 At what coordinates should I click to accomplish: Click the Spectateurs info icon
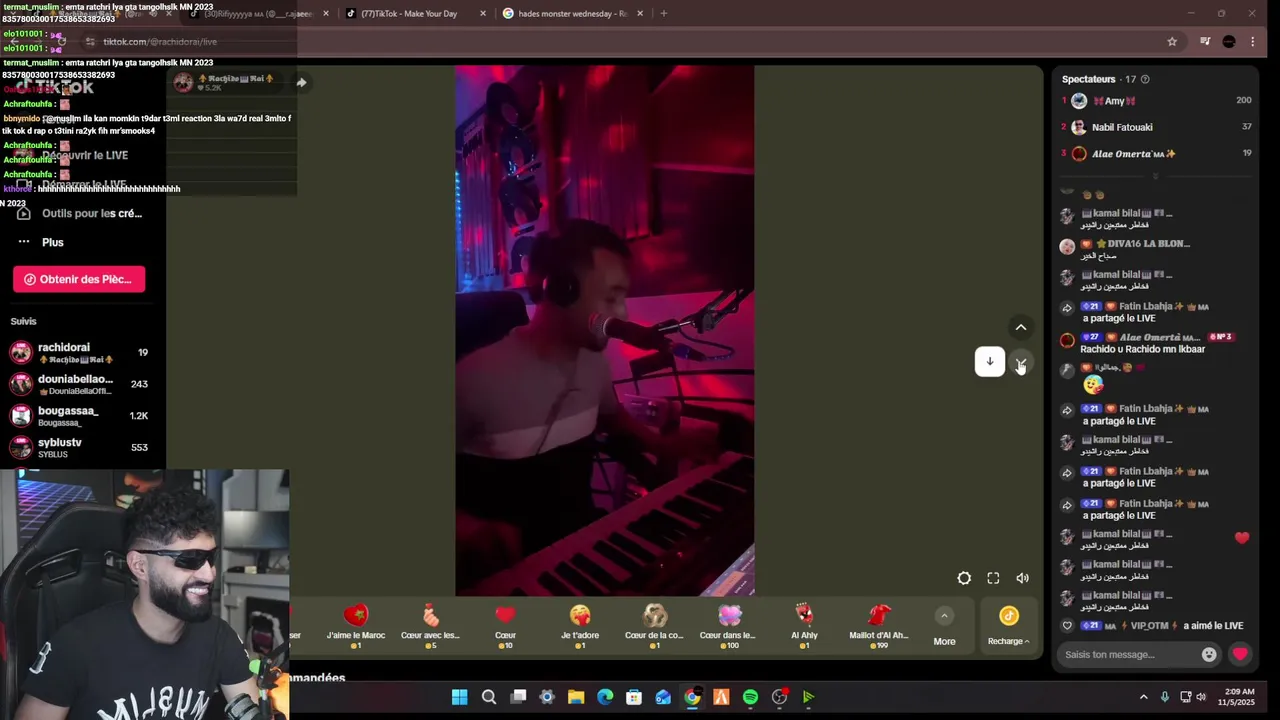(x=1145, y=79)
